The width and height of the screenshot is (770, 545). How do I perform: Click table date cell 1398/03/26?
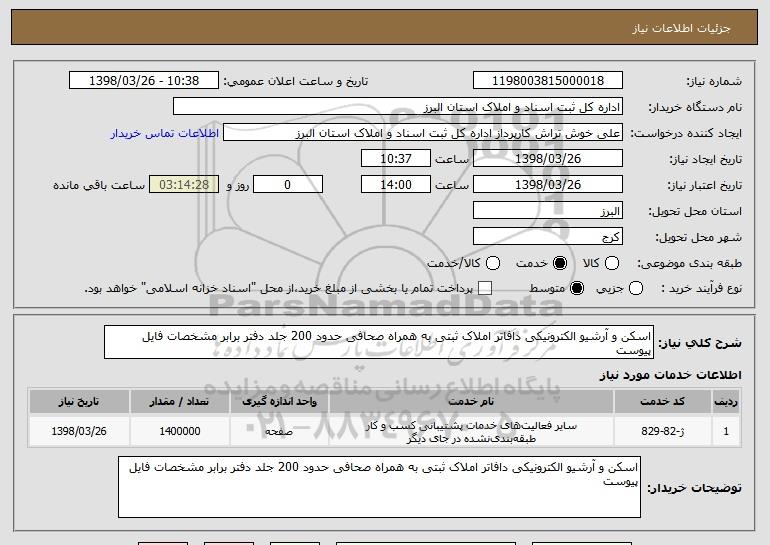[x=79, y=432]
